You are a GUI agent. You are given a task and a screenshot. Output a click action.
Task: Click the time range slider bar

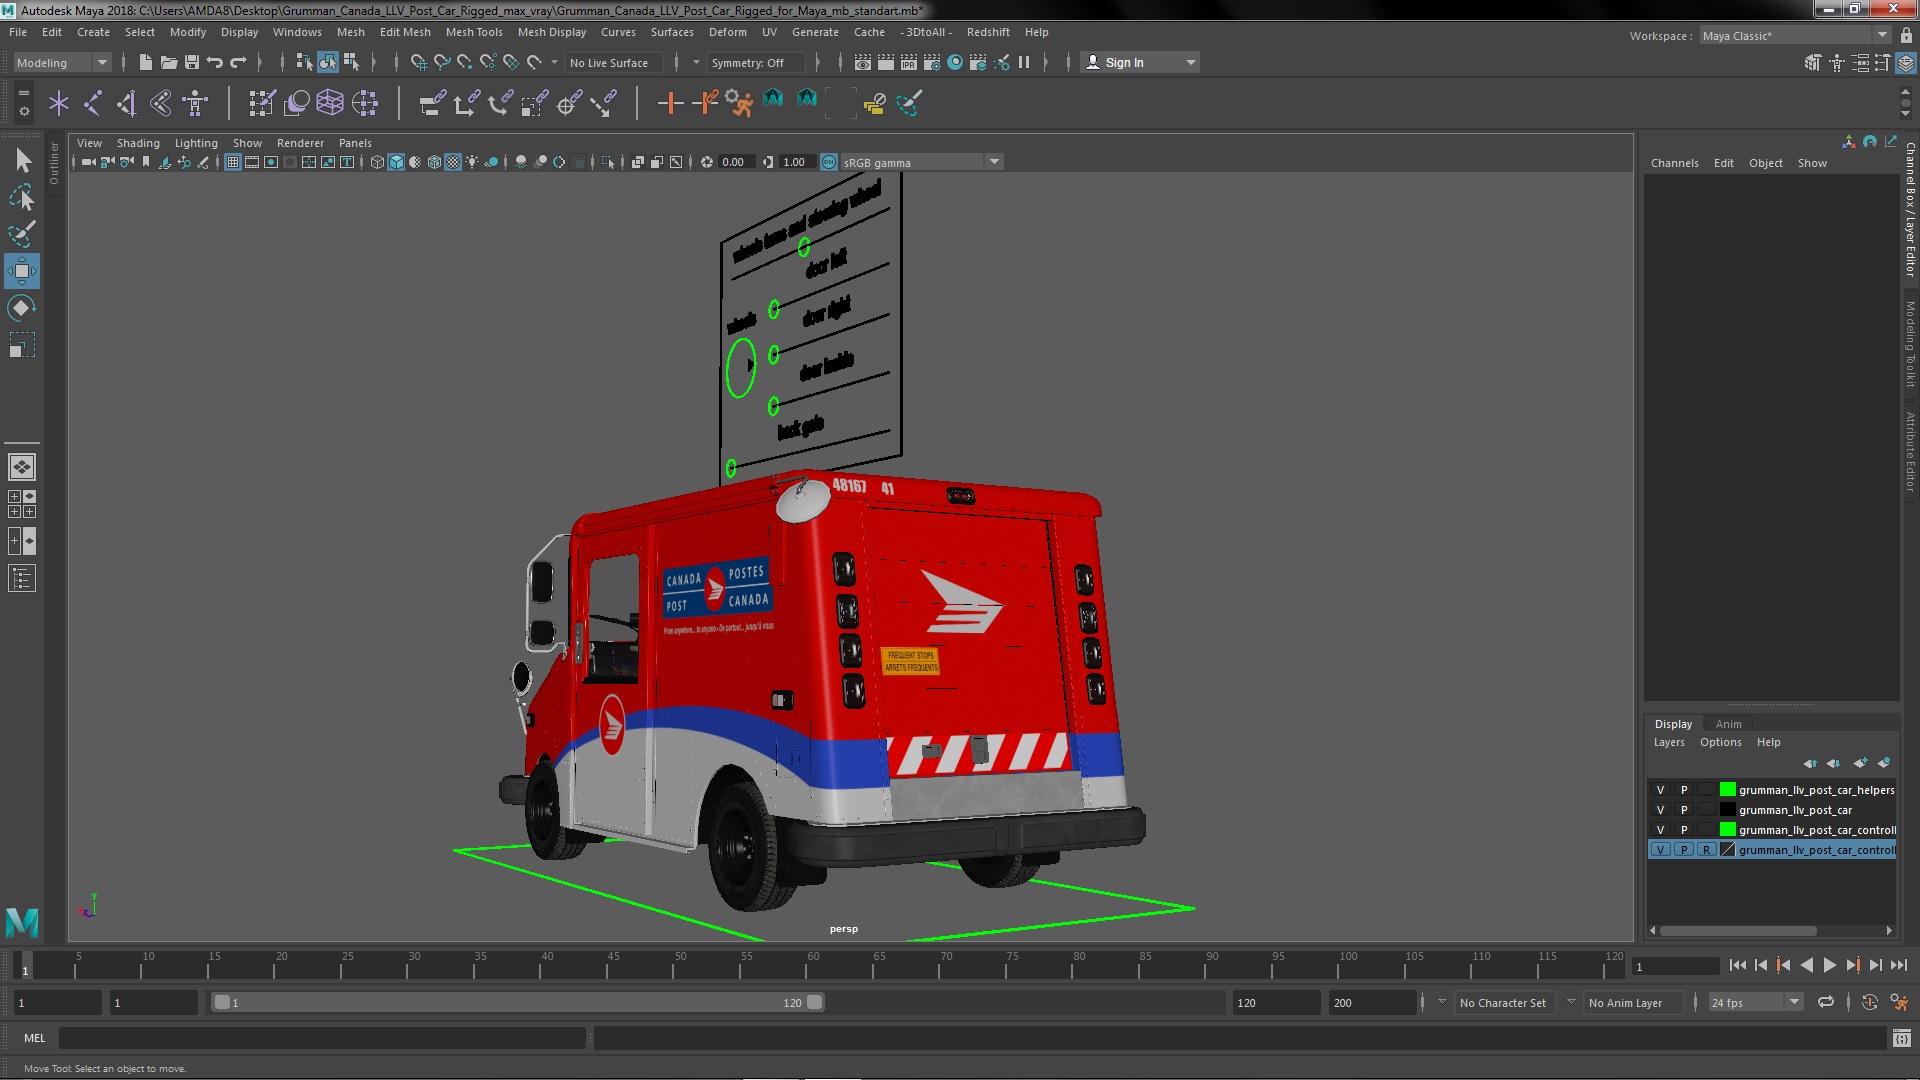[x=517, y=1002]
